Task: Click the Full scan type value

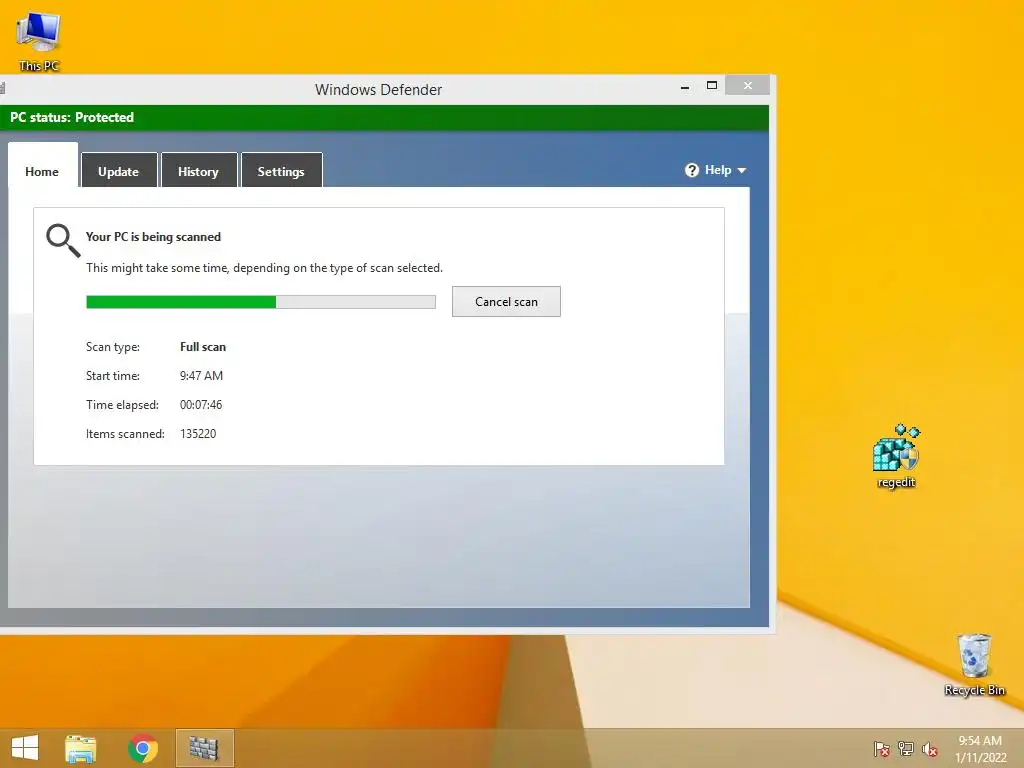Action: [x=203, y=347]
